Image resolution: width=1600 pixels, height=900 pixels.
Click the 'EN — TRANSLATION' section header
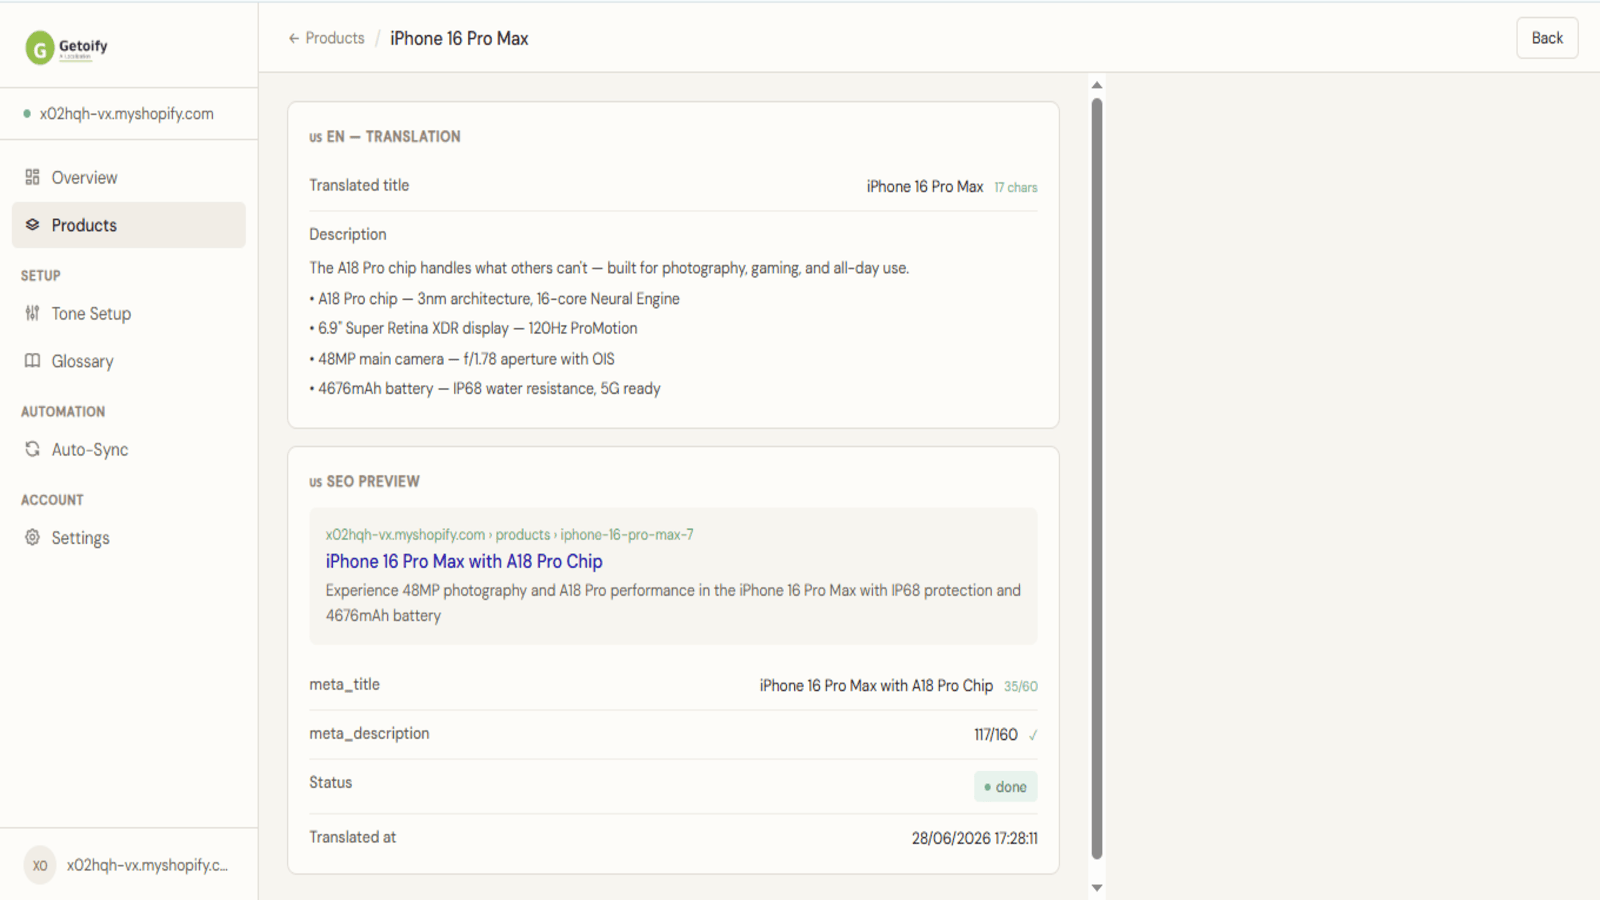pyautogui.click(x=385, y=137)
